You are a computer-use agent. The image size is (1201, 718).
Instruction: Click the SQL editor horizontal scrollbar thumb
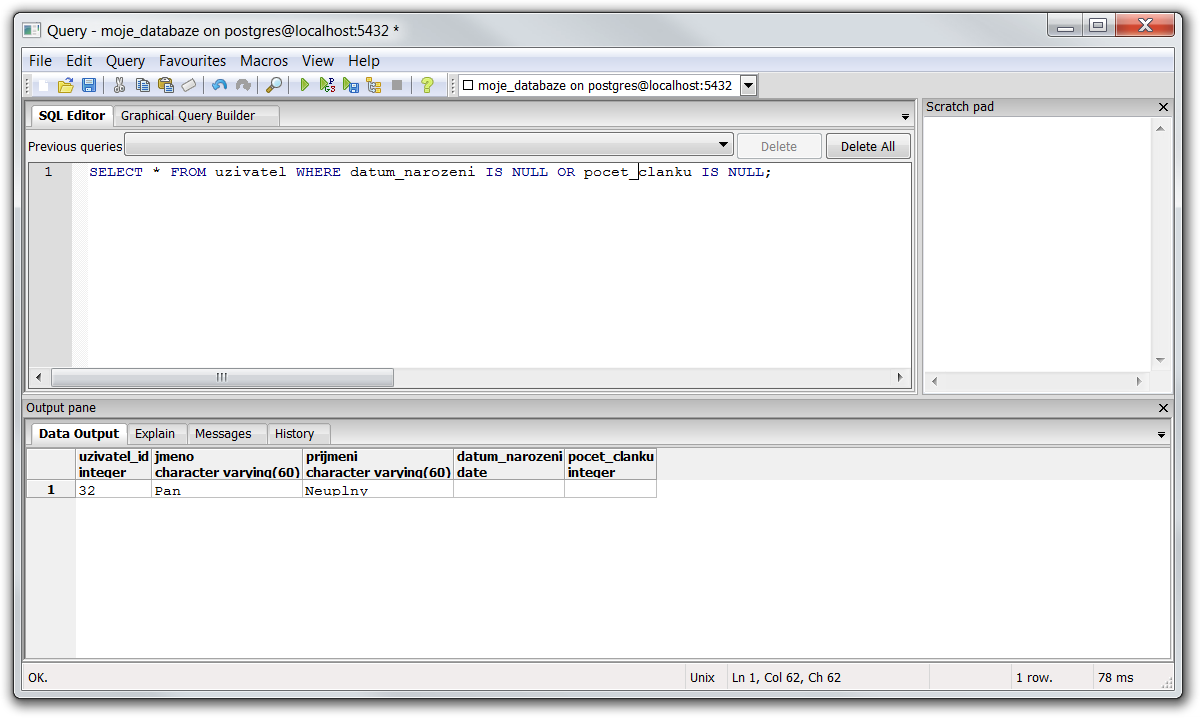click(x=222, y=378)
